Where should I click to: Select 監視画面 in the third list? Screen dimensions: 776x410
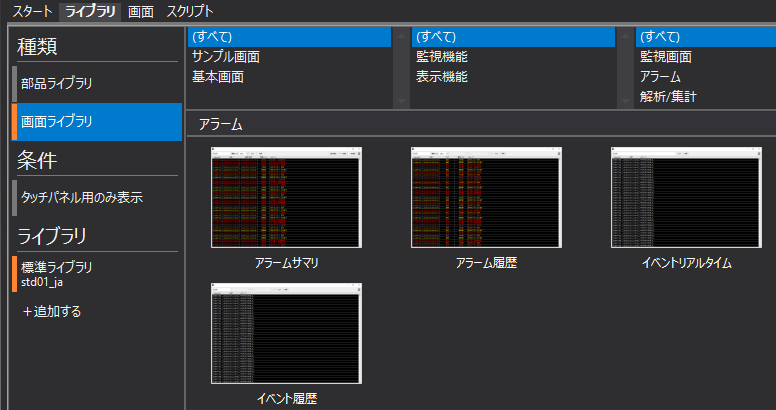coord(666,57)
